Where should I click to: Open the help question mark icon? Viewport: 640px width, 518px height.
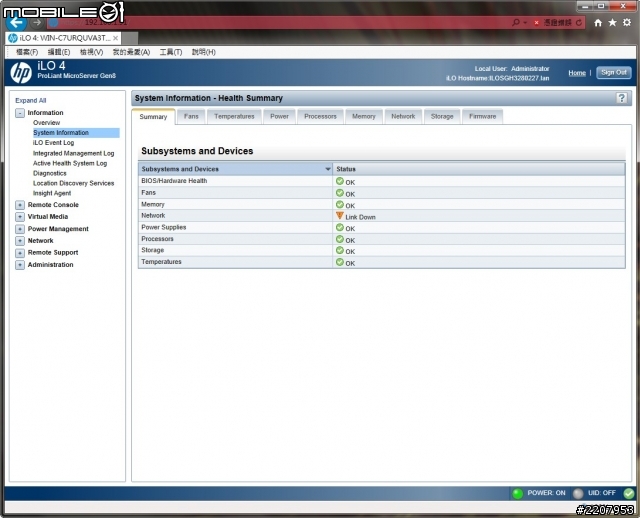click(x=621, y=98)
